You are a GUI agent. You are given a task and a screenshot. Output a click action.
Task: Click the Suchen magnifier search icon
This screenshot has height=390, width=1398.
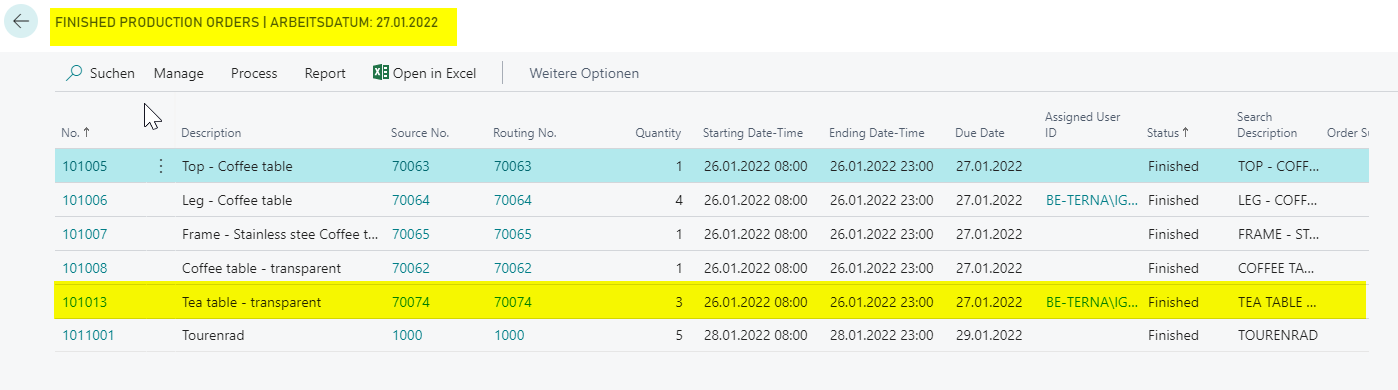(x=74, y=73)
